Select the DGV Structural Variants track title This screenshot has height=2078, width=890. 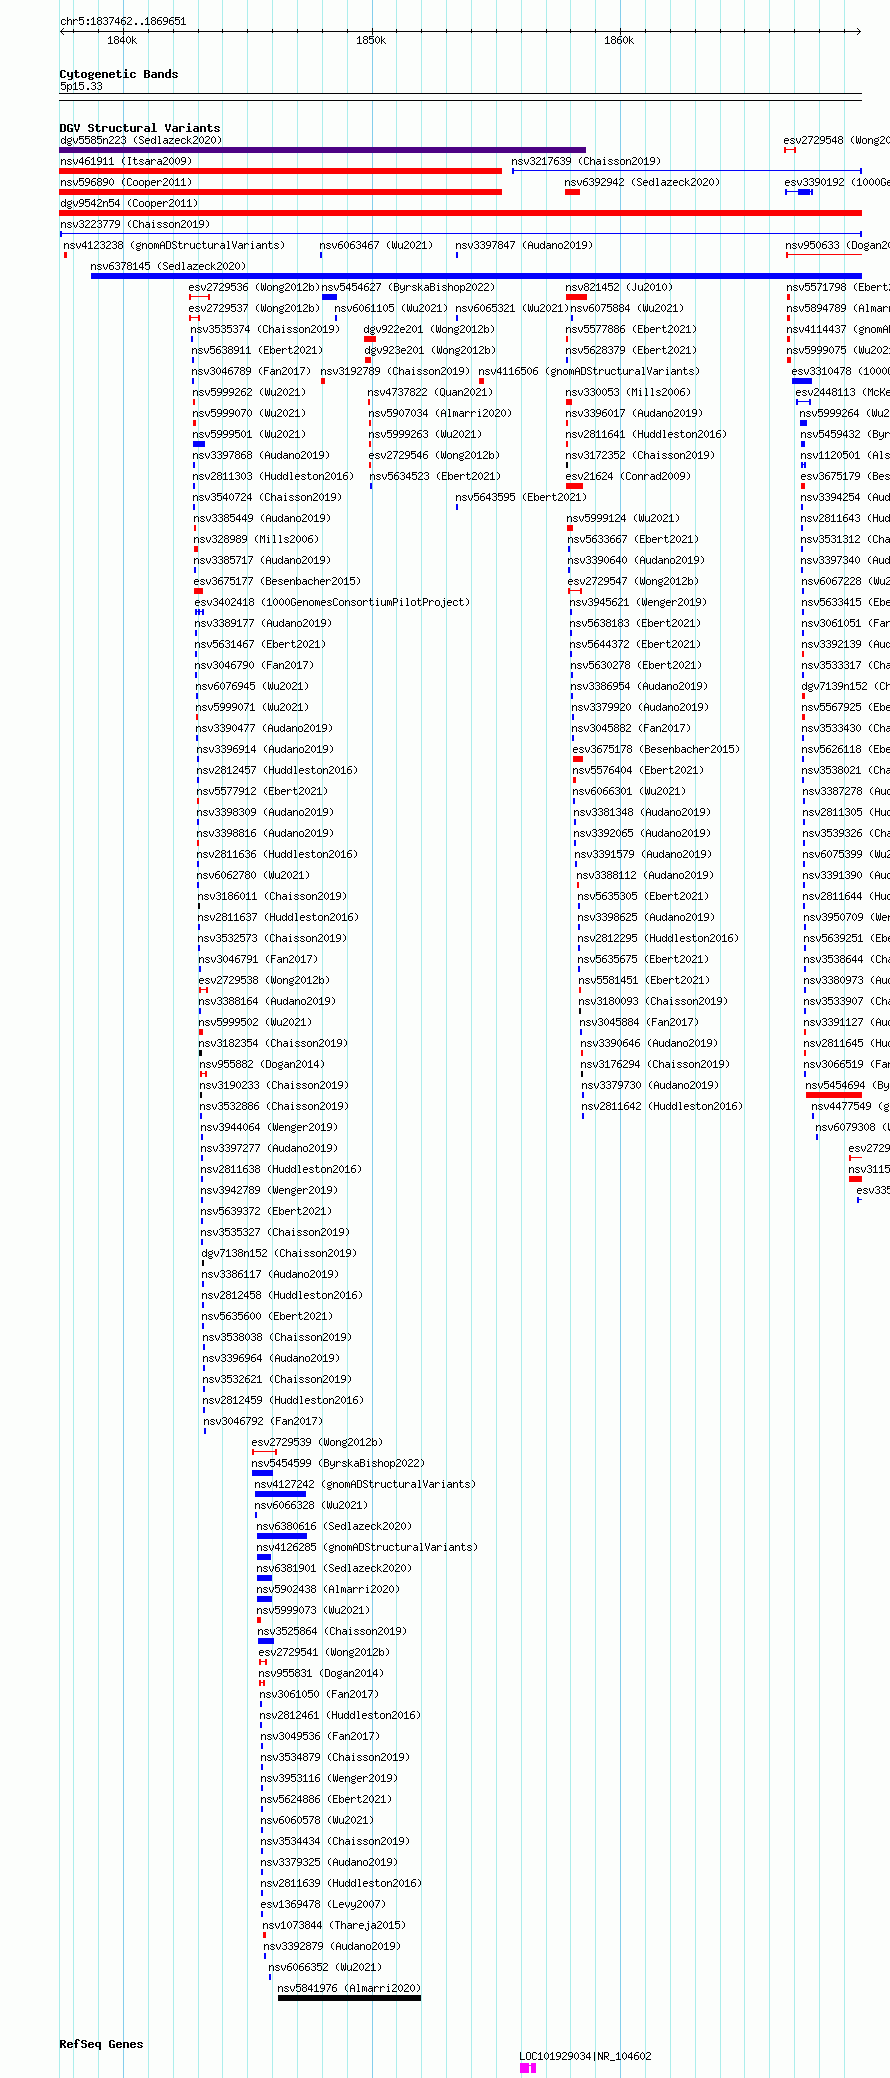140,128
